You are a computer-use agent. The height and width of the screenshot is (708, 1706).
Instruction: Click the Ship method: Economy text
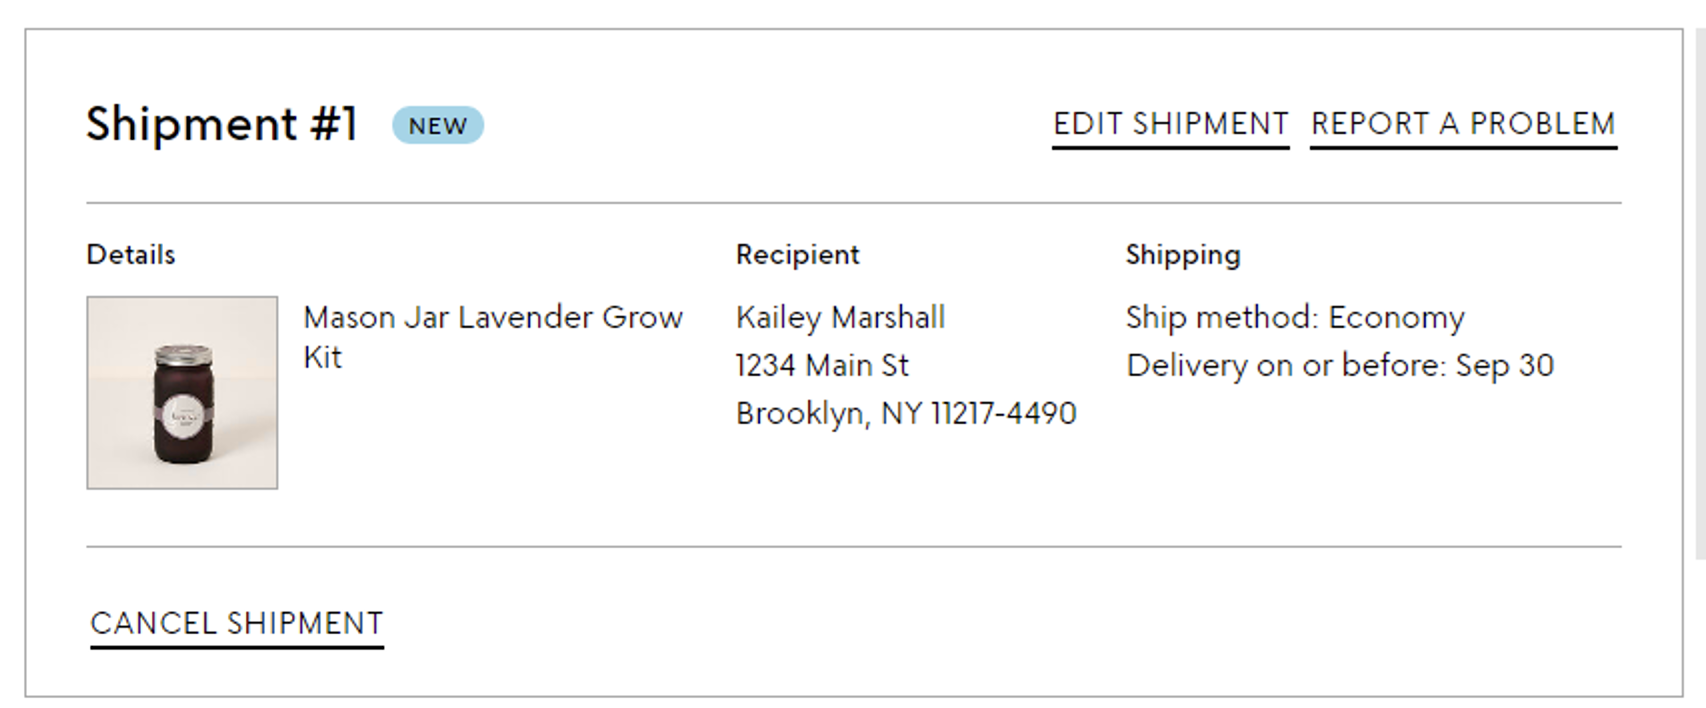click(1295, 318)
